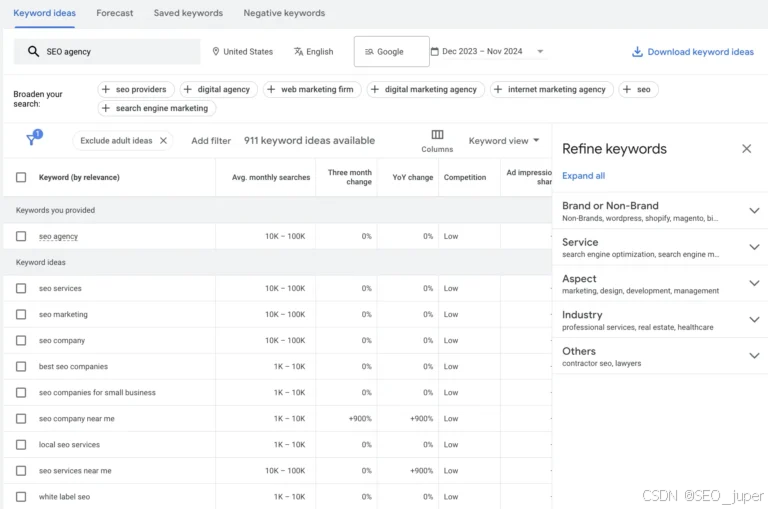Check seo companies for small business checkbox
Viewport: 768px width, 509px height.
pos(21,392)
